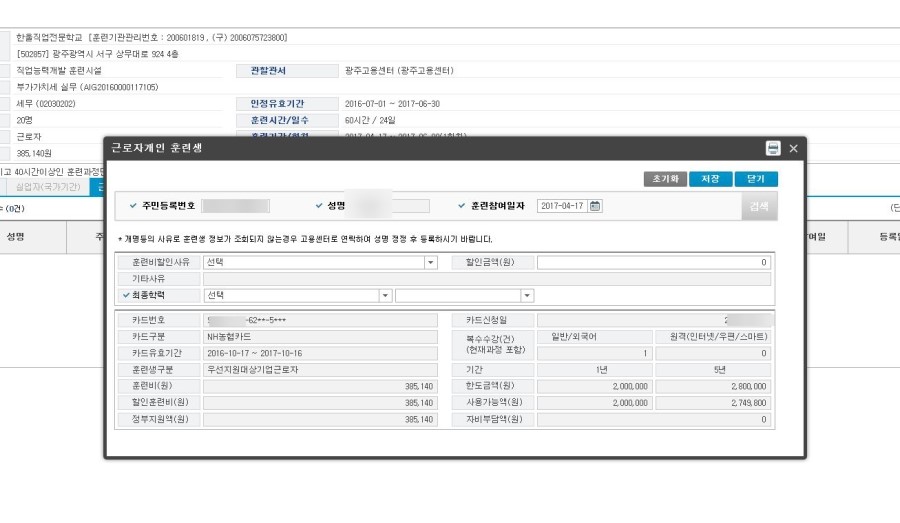The image size is (900, 523).
Task: Click the 정부지원액(원) 385,140 value
Action: click(320, 420)
